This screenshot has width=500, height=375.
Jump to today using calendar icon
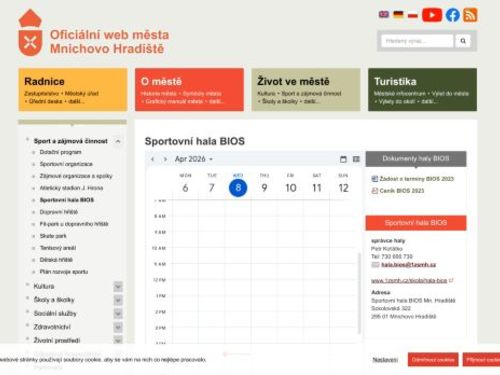click(x=343, y=159)
